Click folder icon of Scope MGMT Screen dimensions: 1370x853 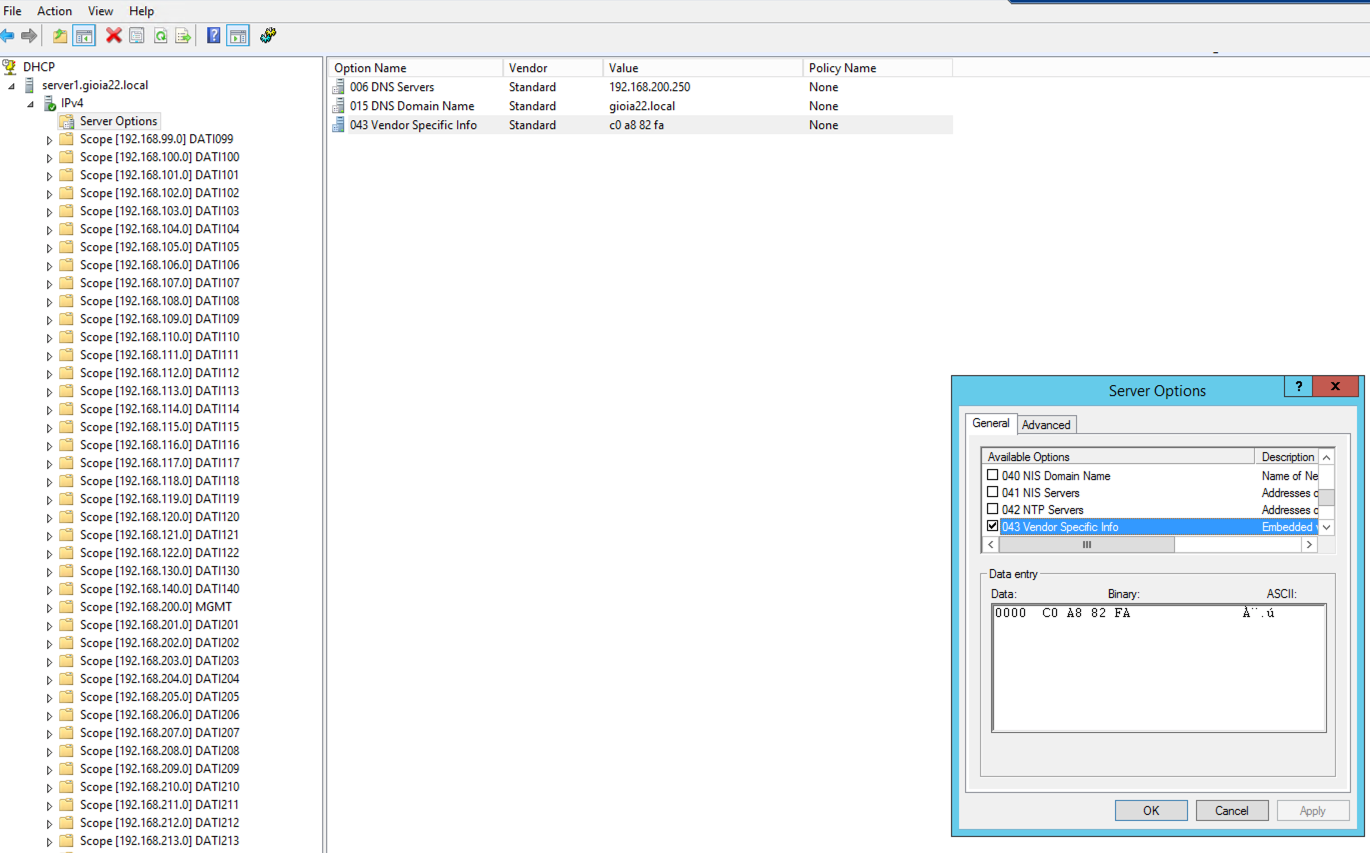click(67, 607)
